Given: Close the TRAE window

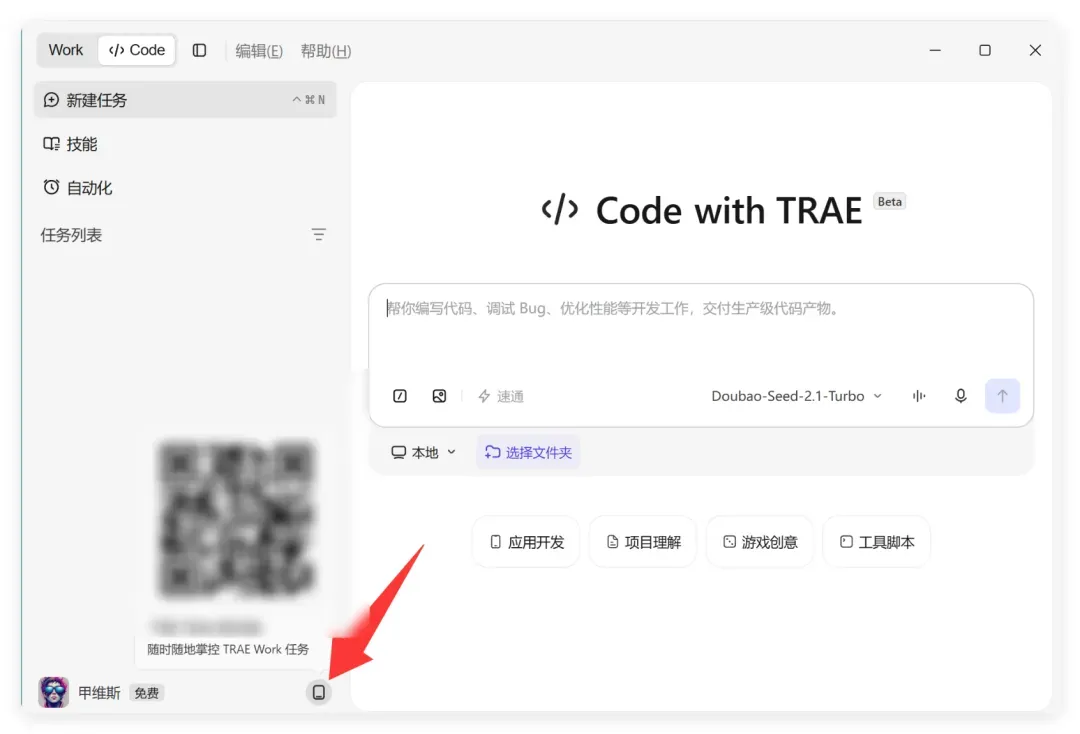Looking at the screenshot, I should coord(1035,50).
